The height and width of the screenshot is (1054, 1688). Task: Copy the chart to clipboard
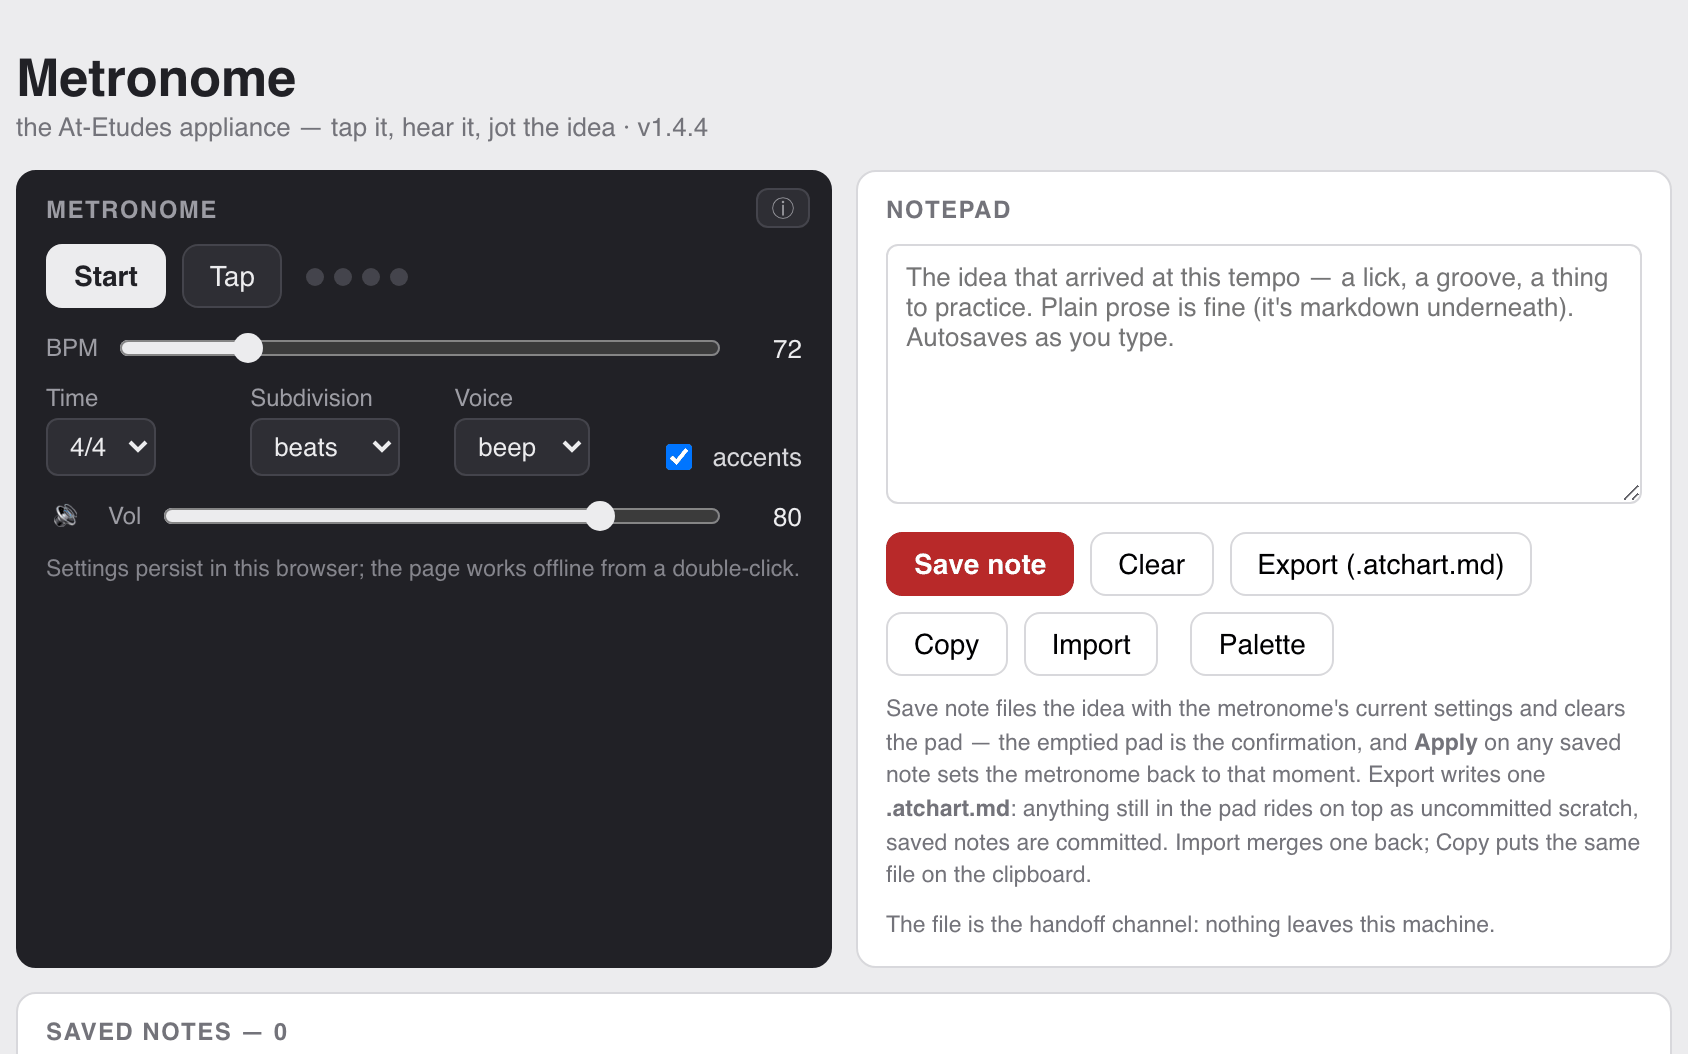tap(947, 644)
